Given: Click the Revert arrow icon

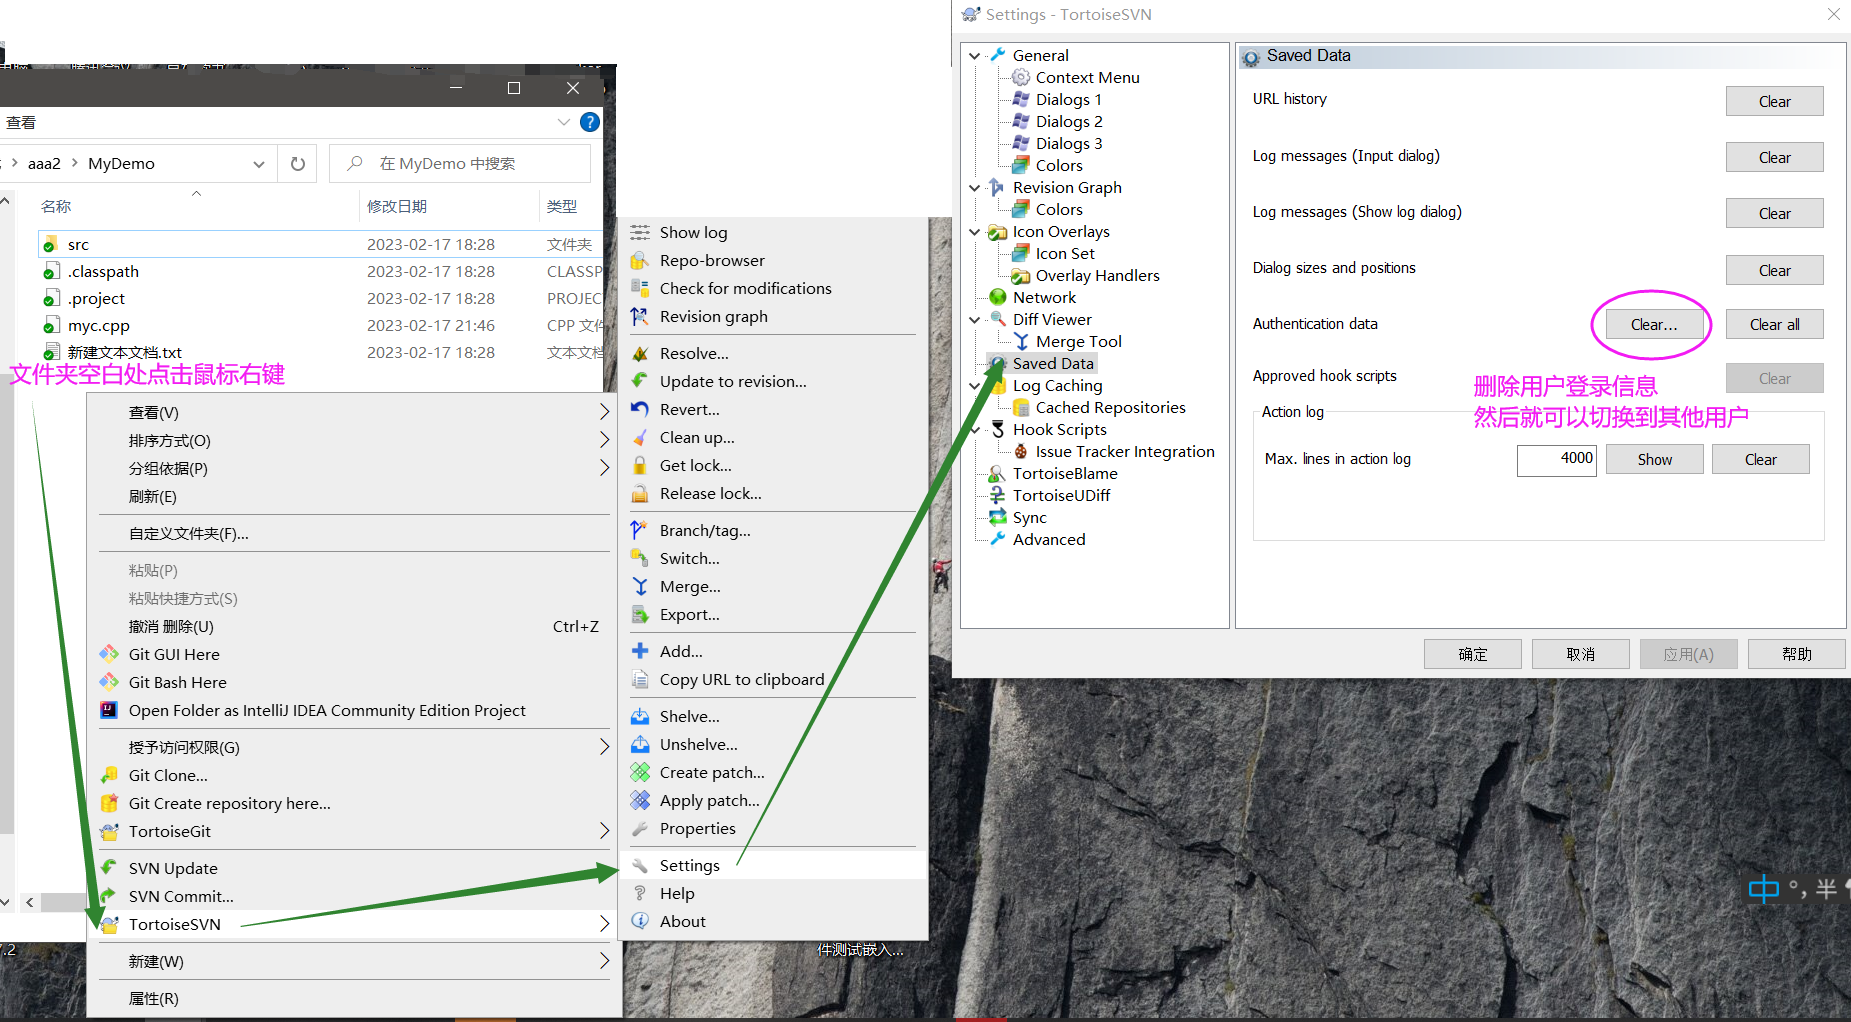Looking at the screenshot, I should pyautogui.click(x=640, y=409).
